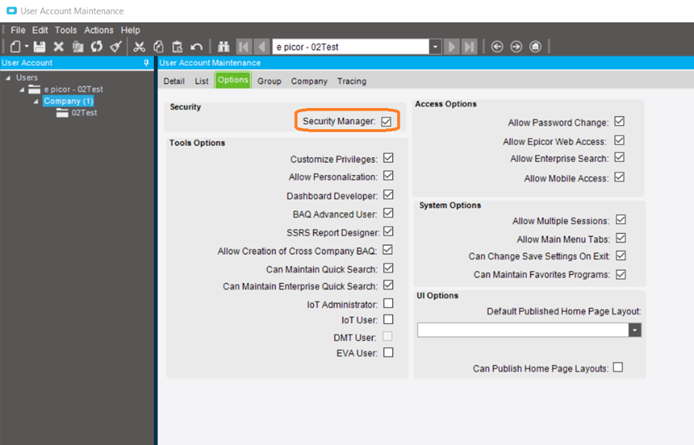Undo the last change with the toolbar arrow

tap(197, 46)
